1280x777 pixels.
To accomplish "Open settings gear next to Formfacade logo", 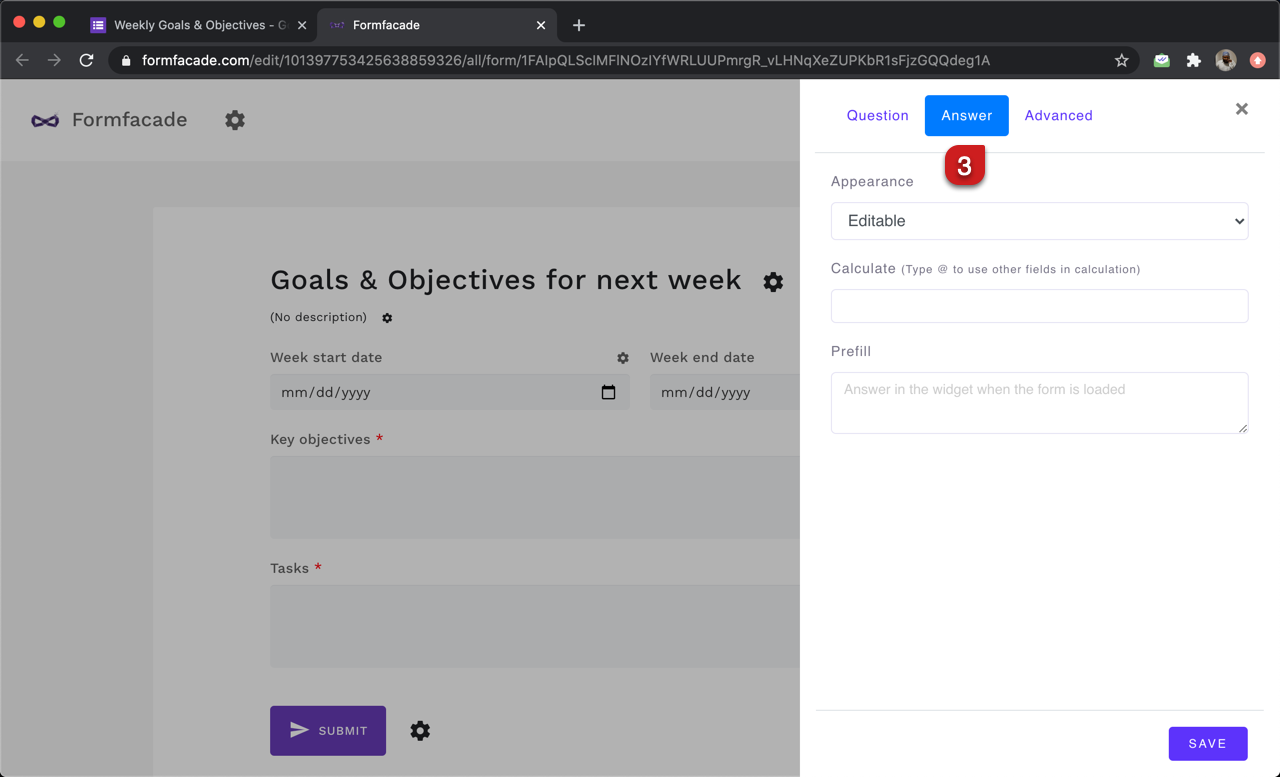I will coord(235,120).
